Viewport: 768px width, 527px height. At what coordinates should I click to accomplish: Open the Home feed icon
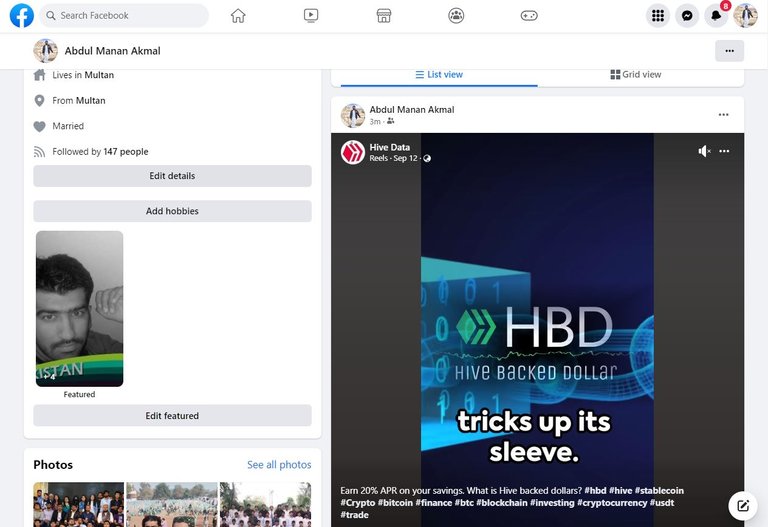click(x=238, y=16)
